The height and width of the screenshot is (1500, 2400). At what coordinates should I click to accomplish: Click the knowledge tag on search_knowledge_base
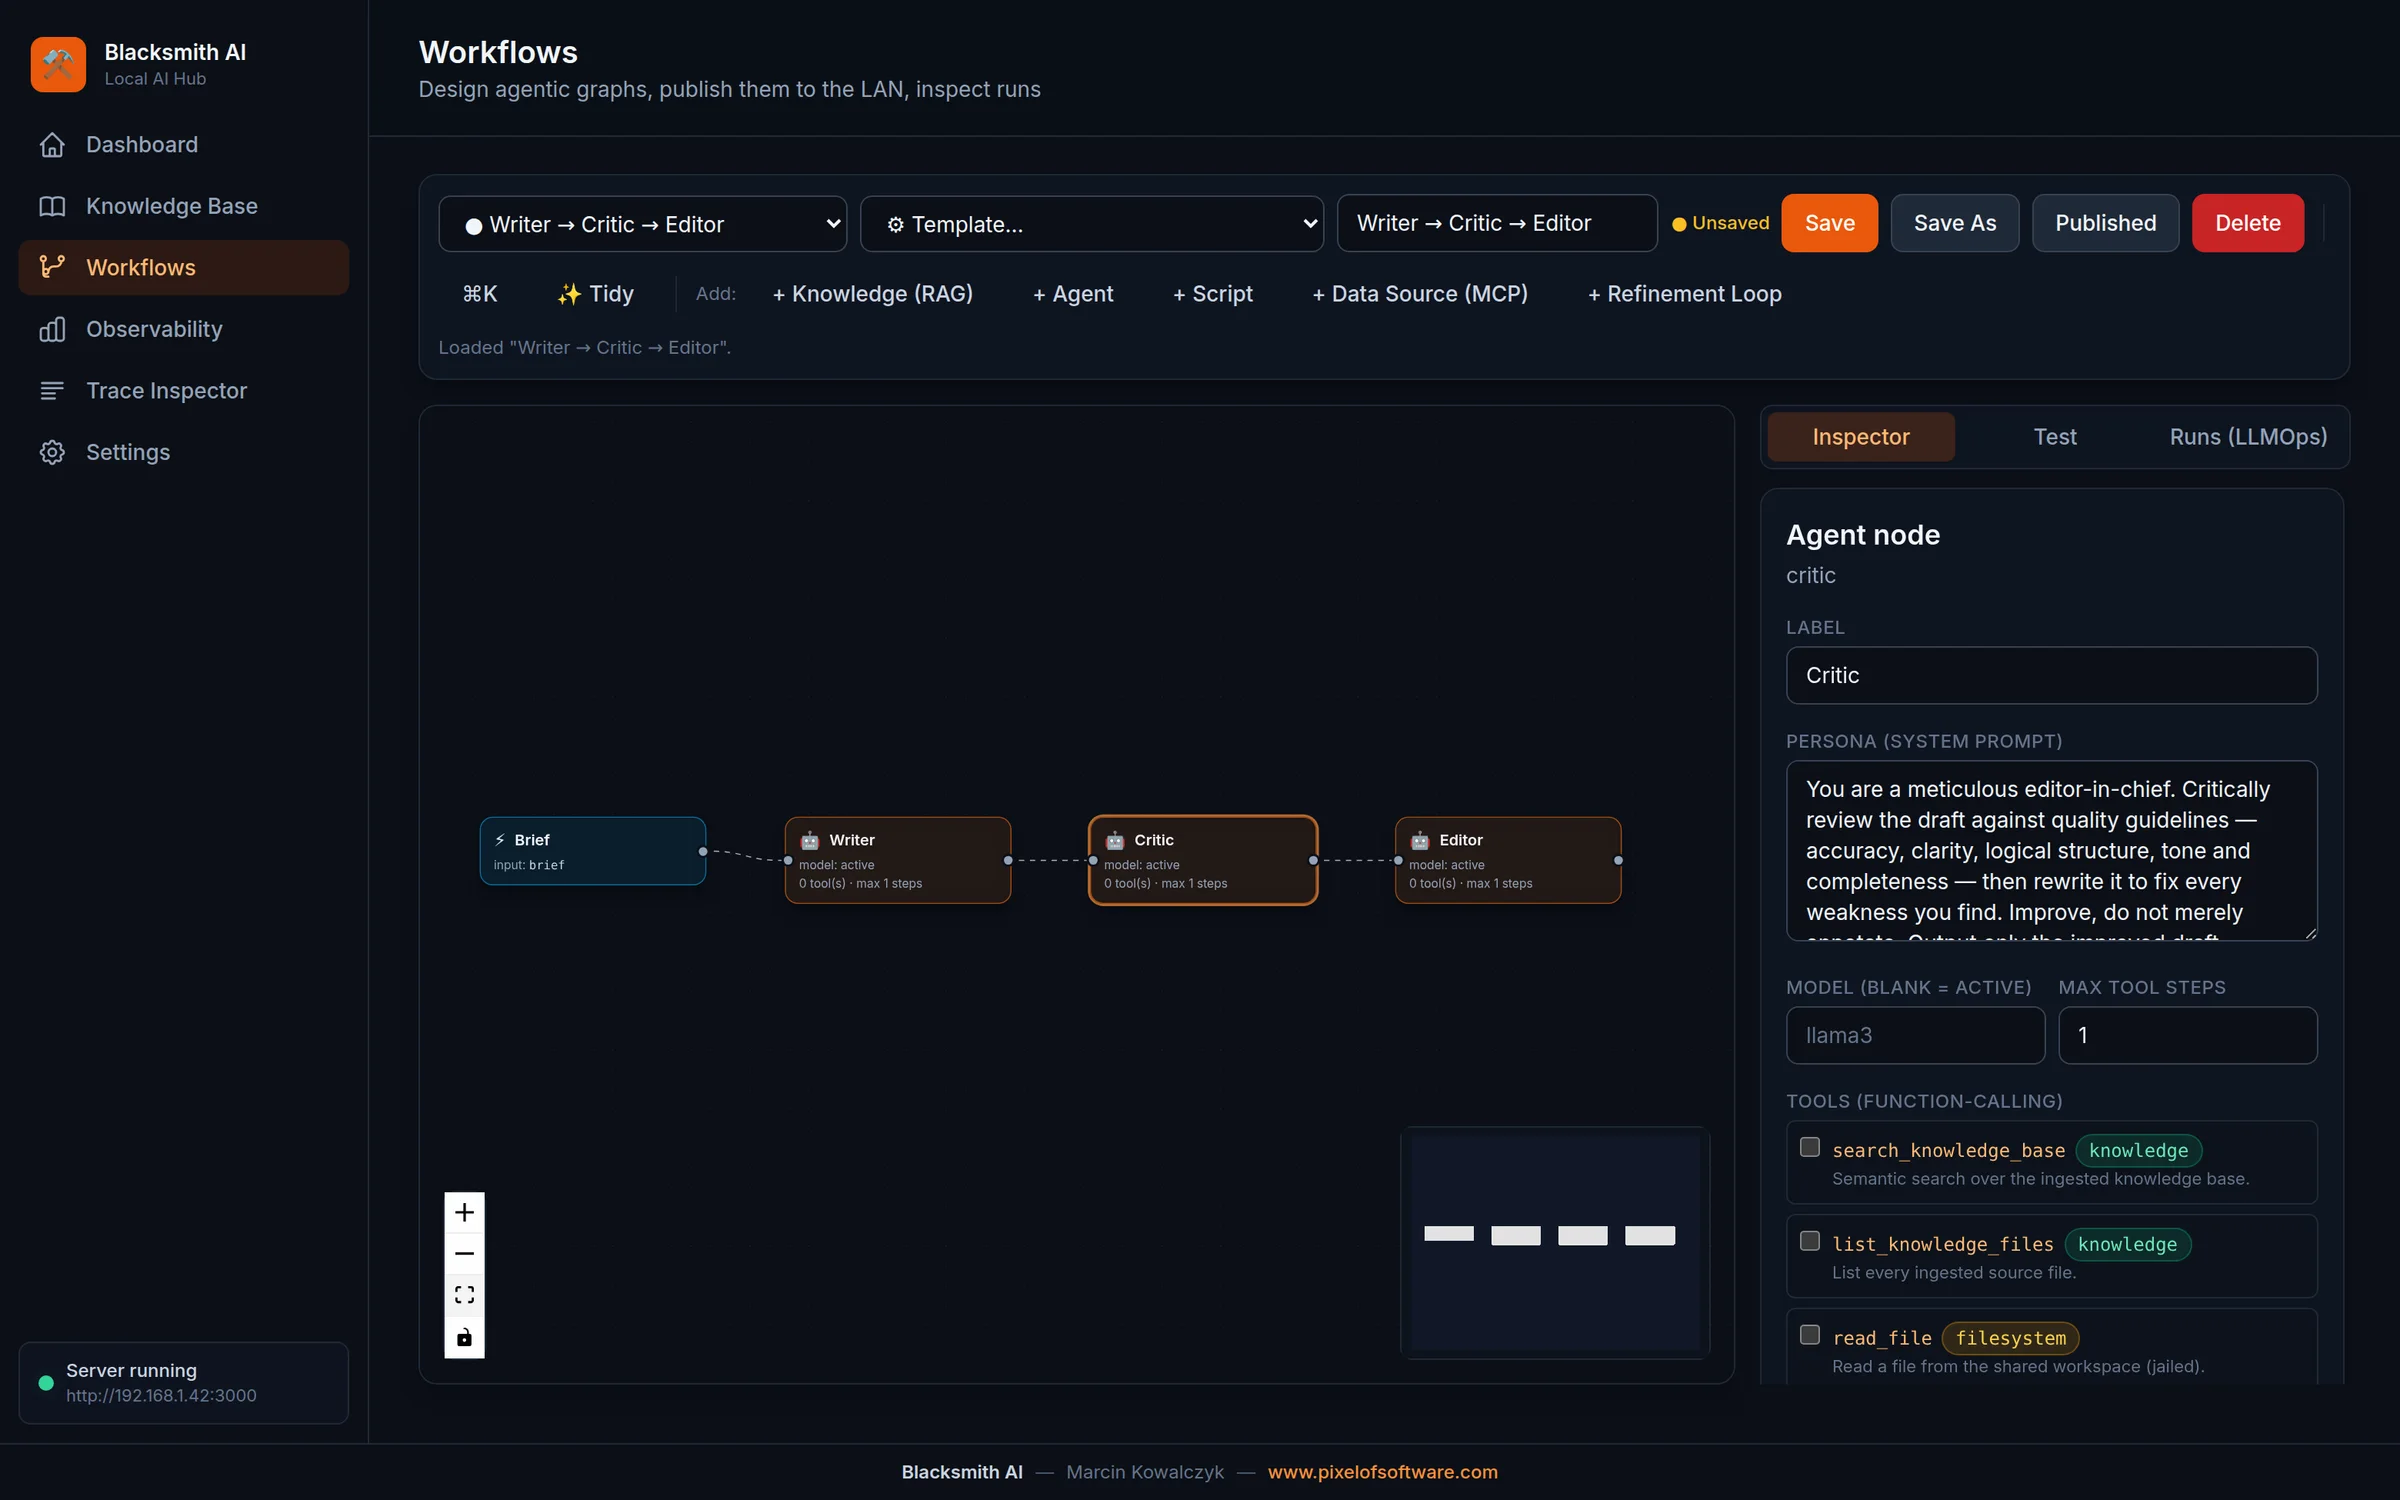point(2138,1151)
